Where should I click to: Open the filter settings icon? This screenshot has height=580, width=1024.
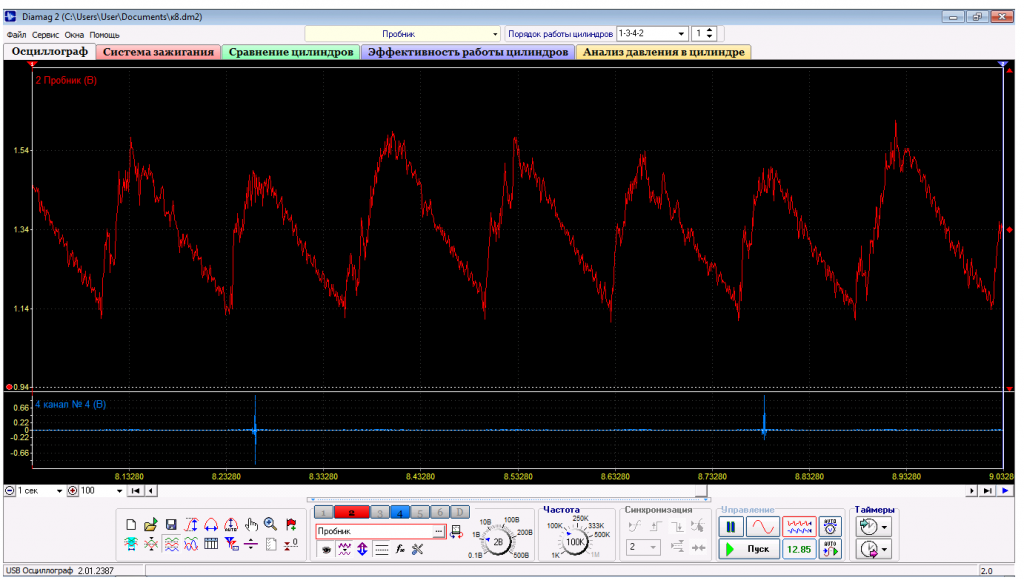(x=231, y=543)
